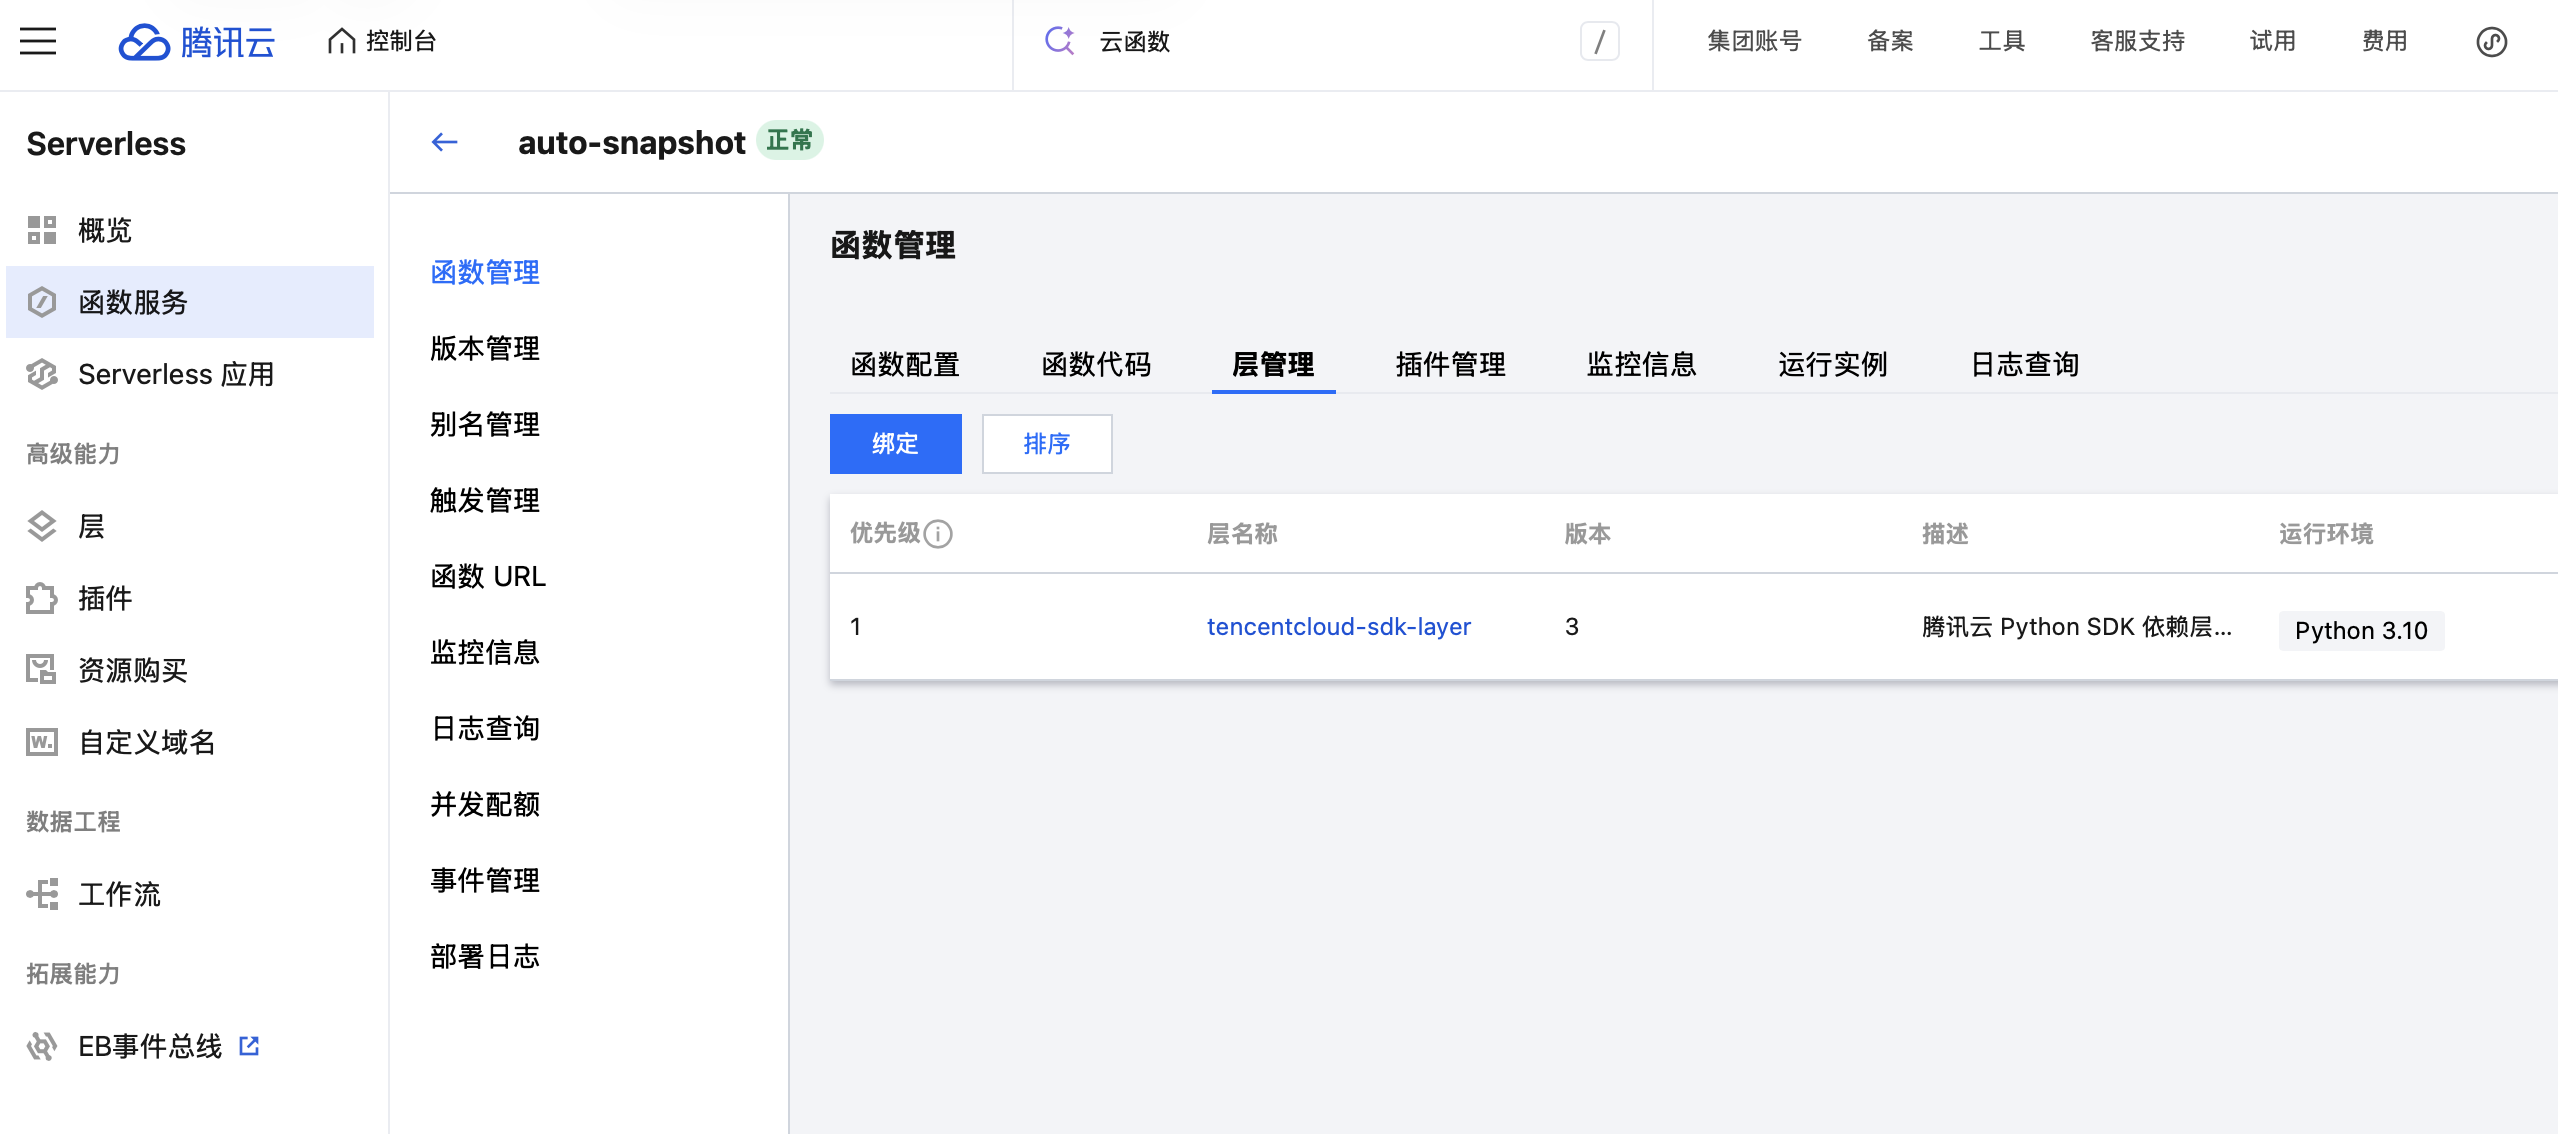Click the info icon next to 优先级
This screenshot has height=1134, width=2558.
tap(938, 534)
